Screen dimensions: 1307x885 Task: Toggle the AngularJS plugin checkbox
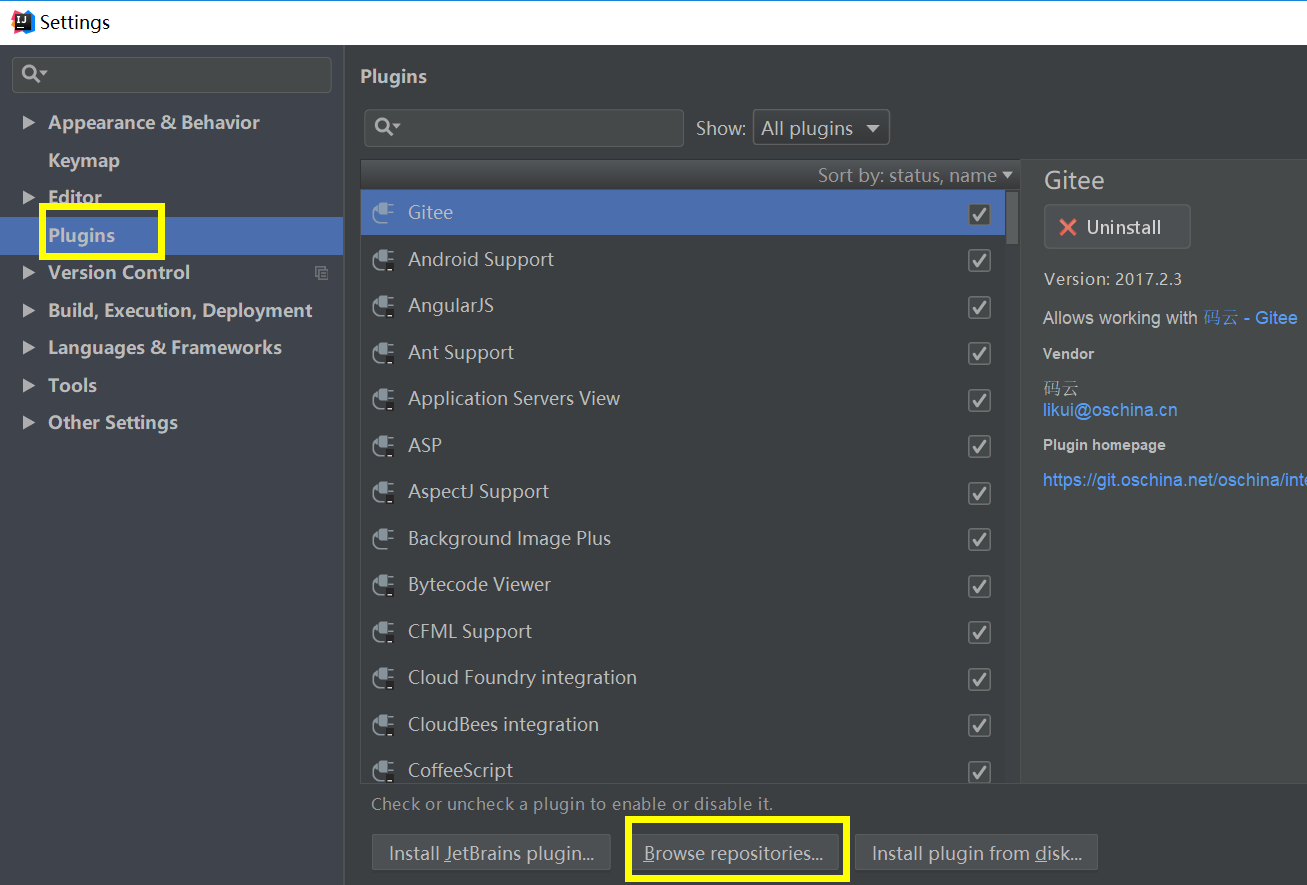point(980,307)
